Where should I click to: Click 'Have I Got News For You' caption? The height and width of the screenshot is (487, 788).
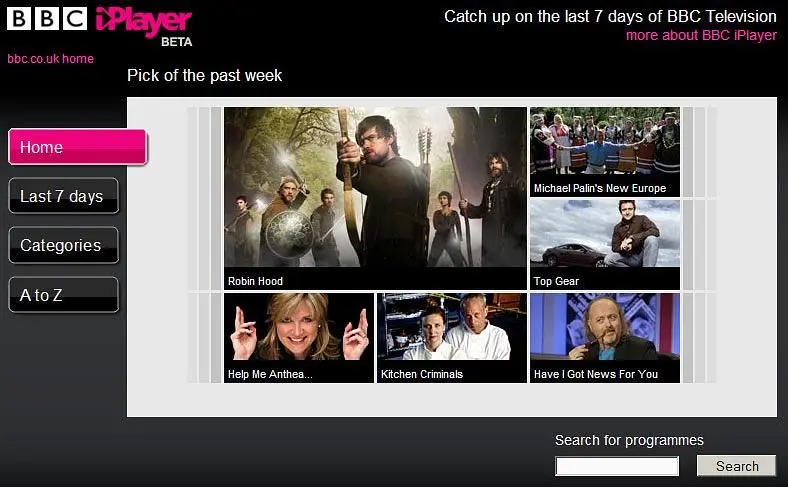click(596, 374)
